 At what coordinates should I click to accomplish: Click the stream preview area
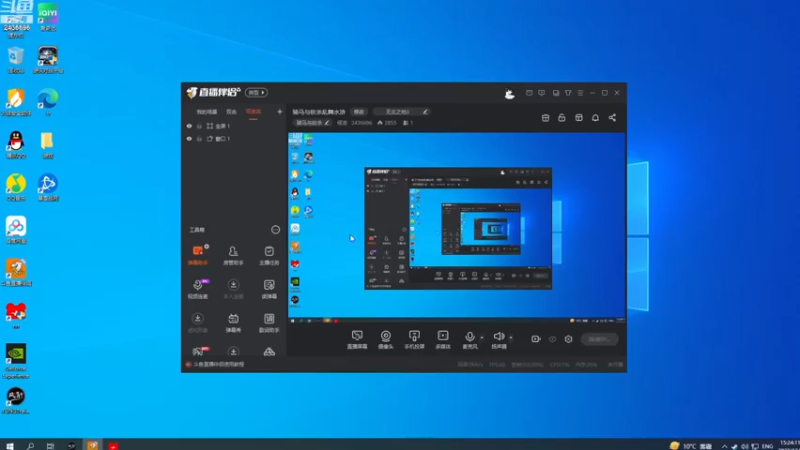(x=457, y=228)
